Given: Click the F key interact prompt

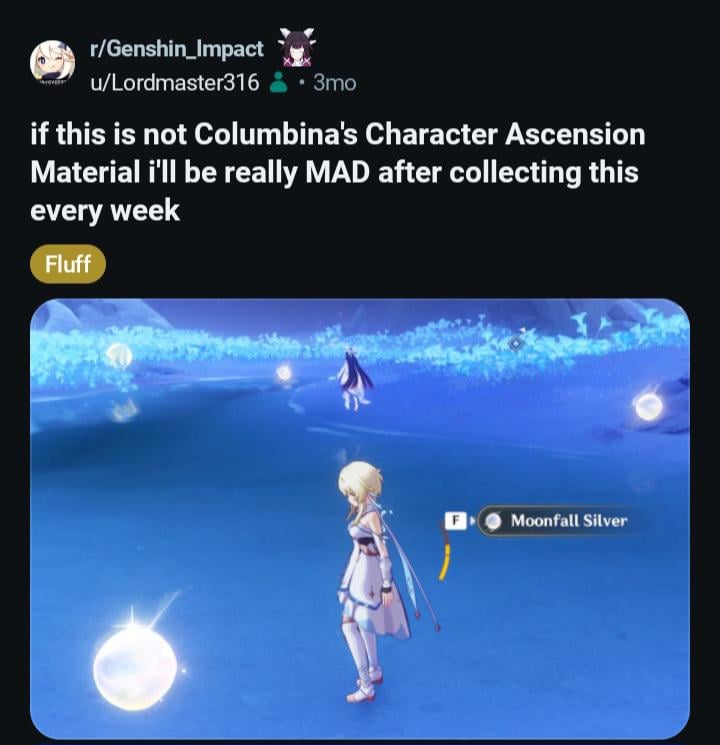Looking at the screenshot, I should pyautogui.click(x=455, y=521).
